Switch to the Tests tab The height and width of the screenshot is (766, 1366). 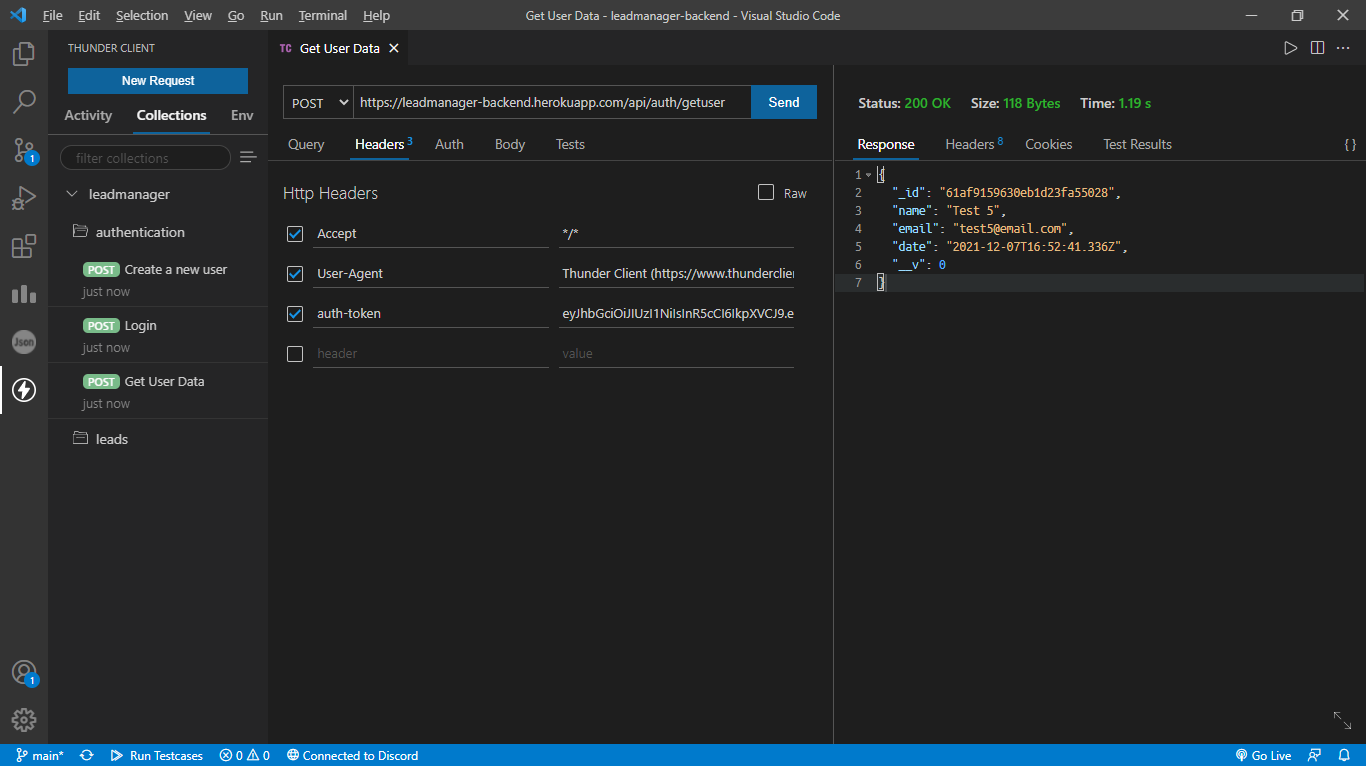[570, 145]
